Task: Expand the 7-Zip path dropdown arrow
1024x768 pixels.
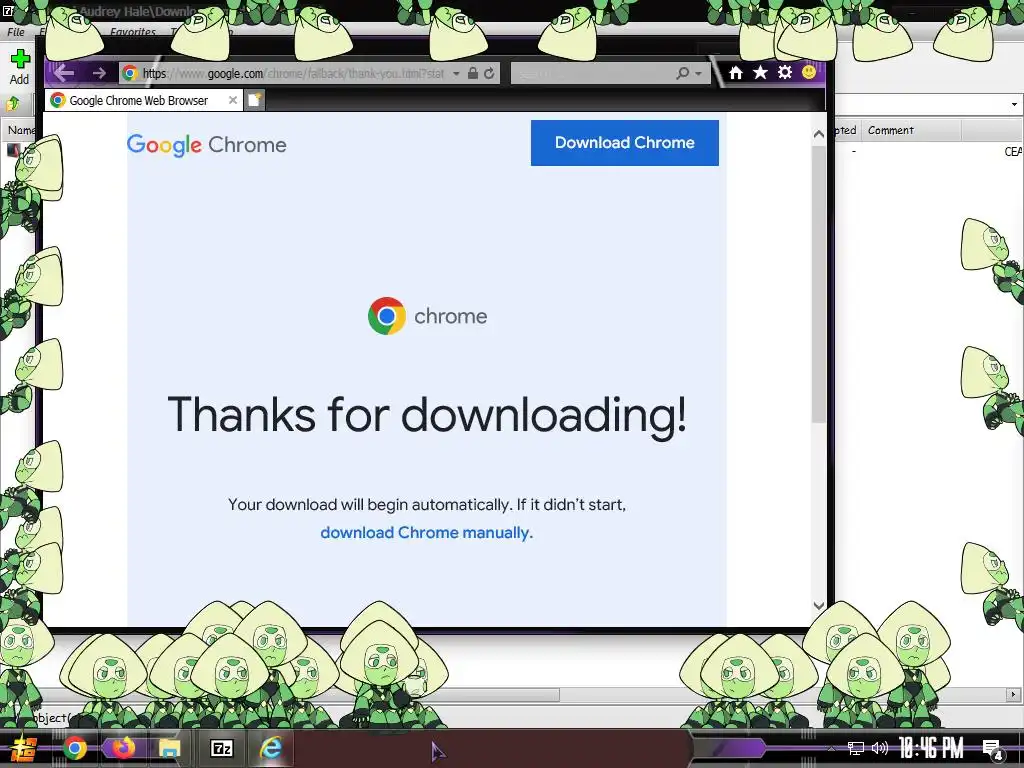Action: tap(1014, 104)
